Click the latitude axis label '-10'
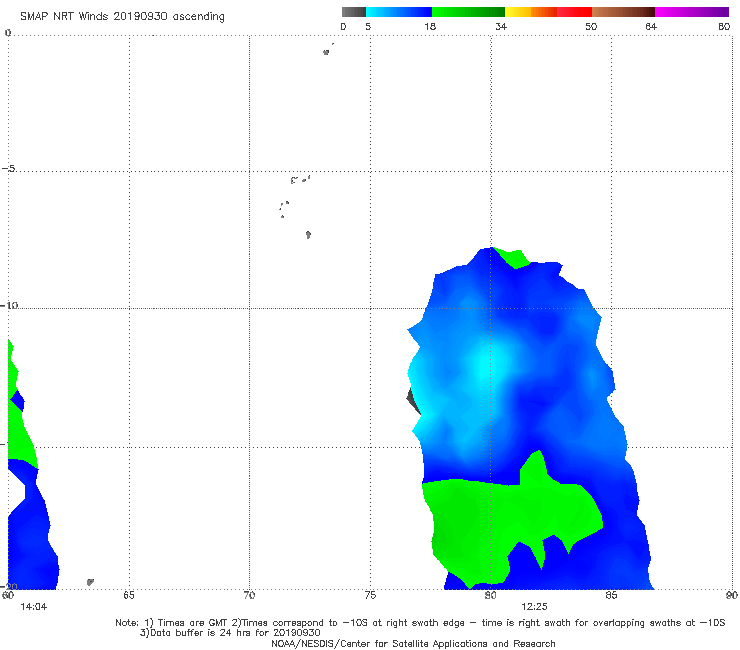Screen dimensions: 740x650 coord(9,305)
